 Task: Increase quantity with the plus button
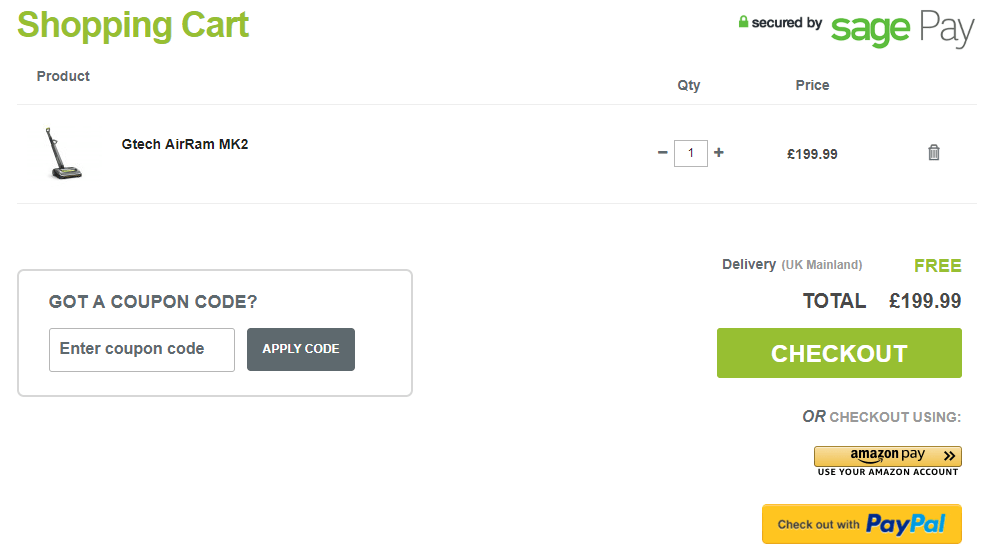719,152
